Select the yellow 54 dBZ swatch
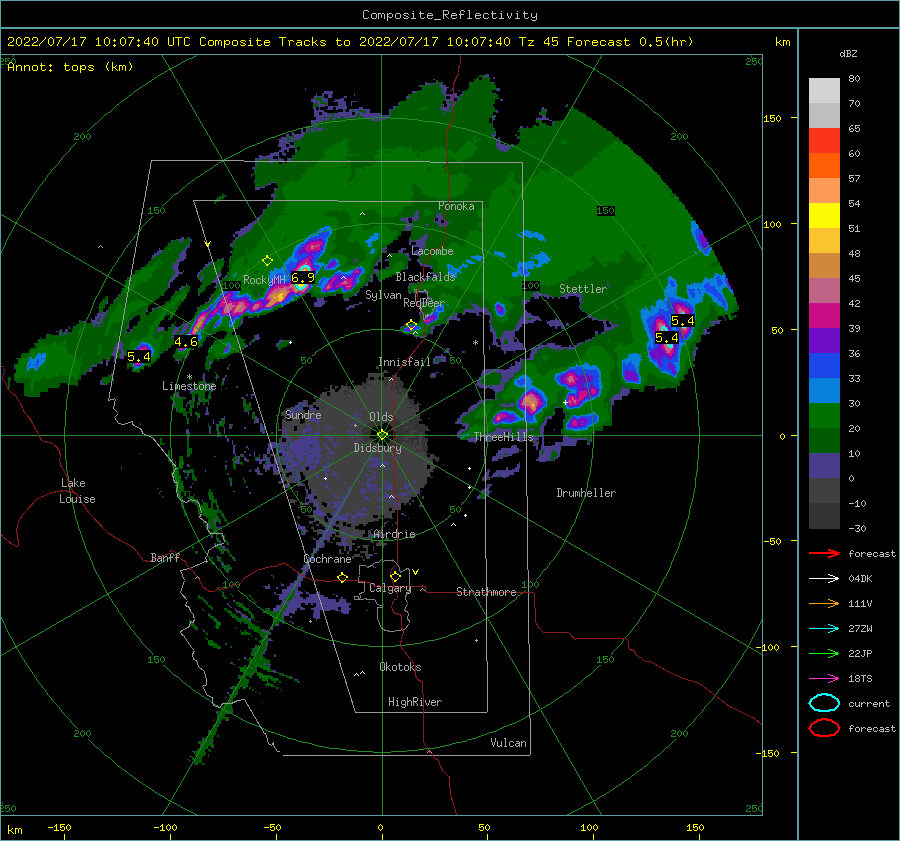Viewport: 900px width, 841px height. (x=824, y=215)
